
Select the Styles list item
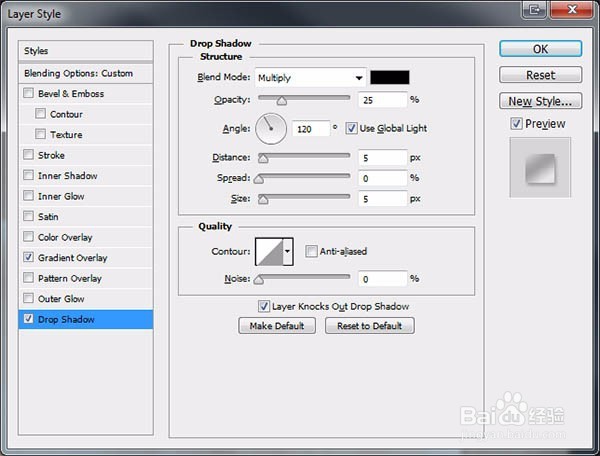pyautogui.click(x=86, y=51)
